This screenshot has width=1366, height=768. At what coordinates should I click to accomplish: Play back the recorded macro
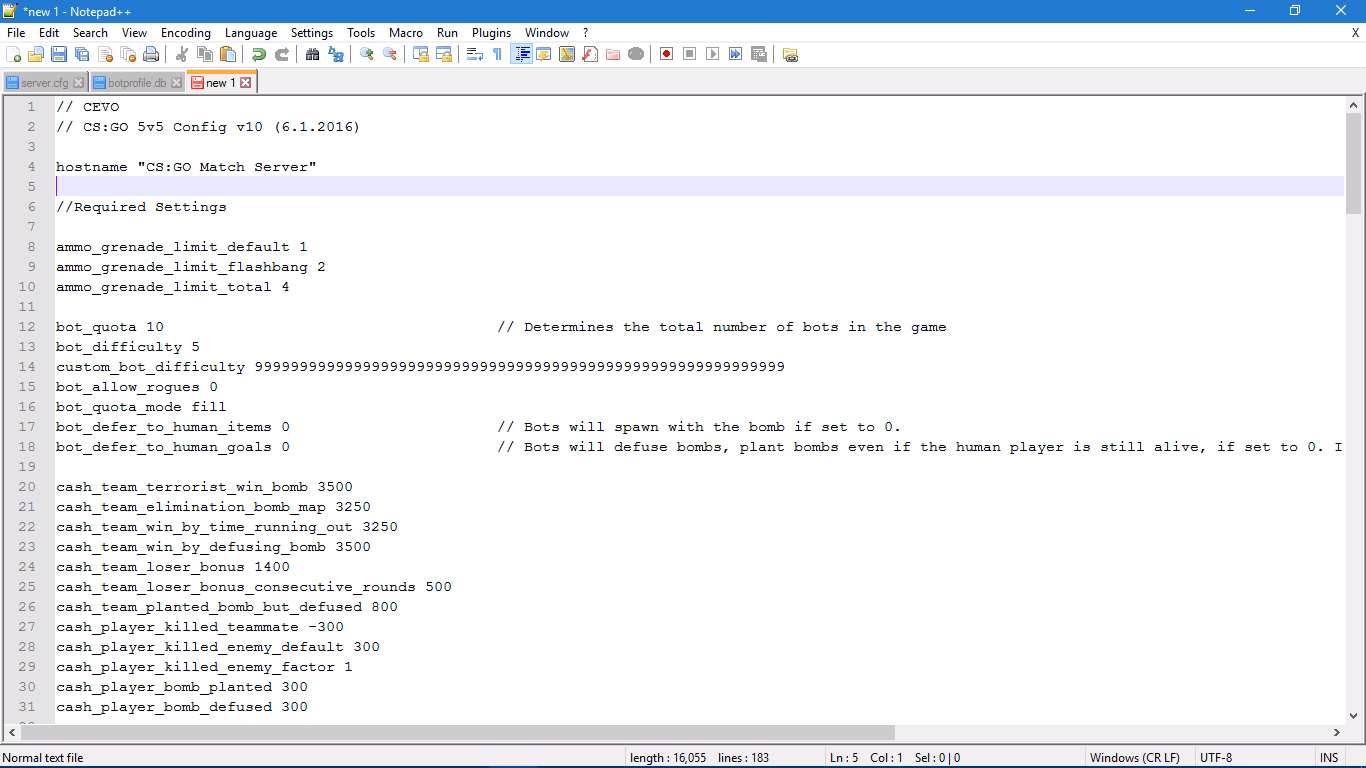click(713, 54)
